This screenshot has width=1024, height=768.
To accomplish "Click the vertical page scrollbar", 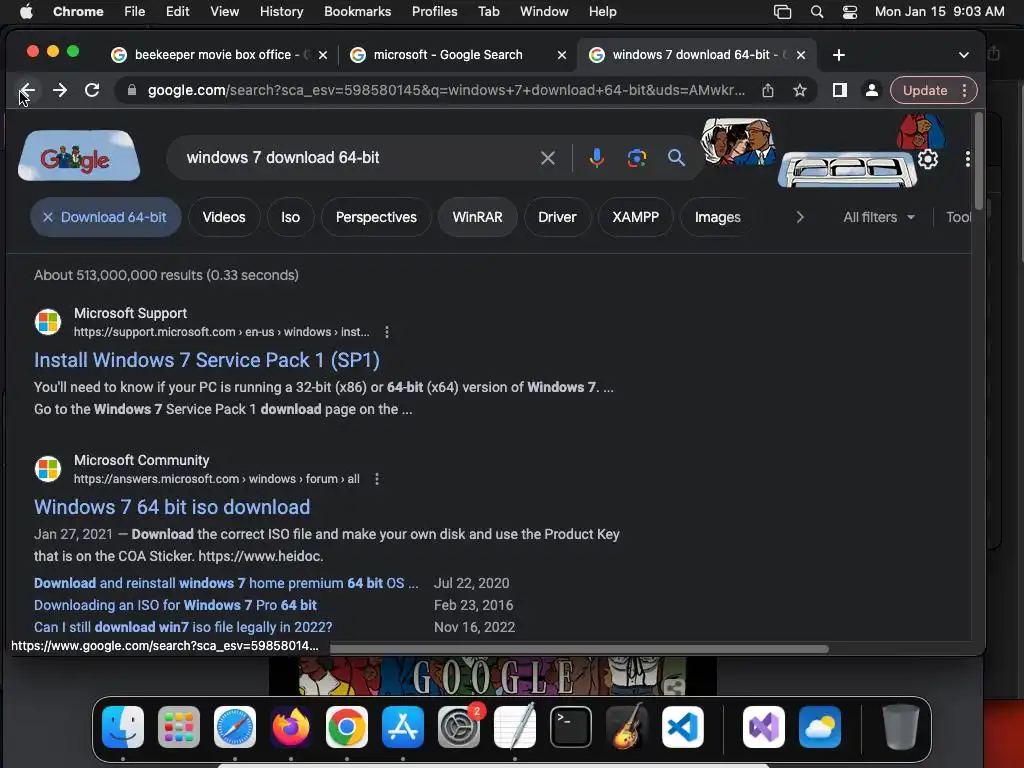I will (x=978, y=161).
